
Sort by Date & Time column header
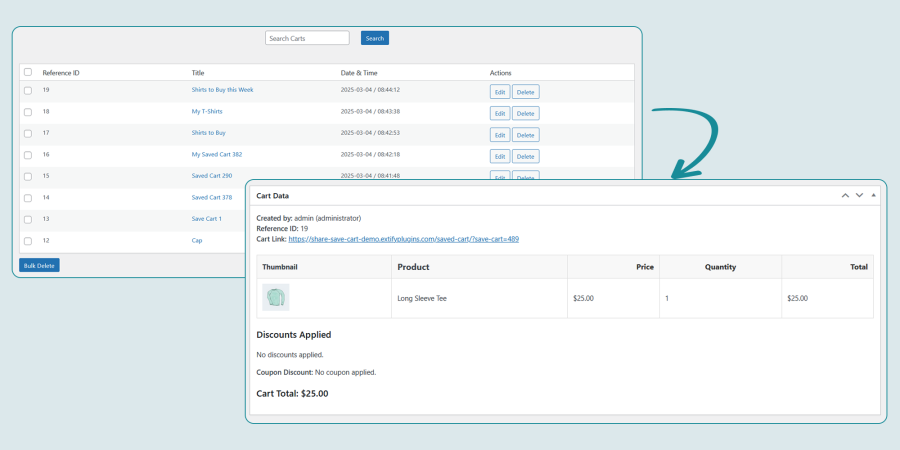[359, 73]
